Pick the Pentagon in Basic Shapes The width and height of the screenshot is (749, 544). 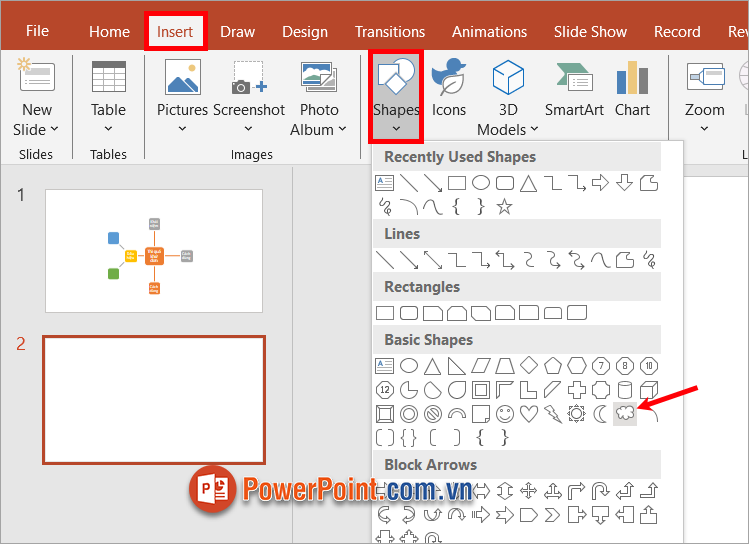(x=553, y=366)
